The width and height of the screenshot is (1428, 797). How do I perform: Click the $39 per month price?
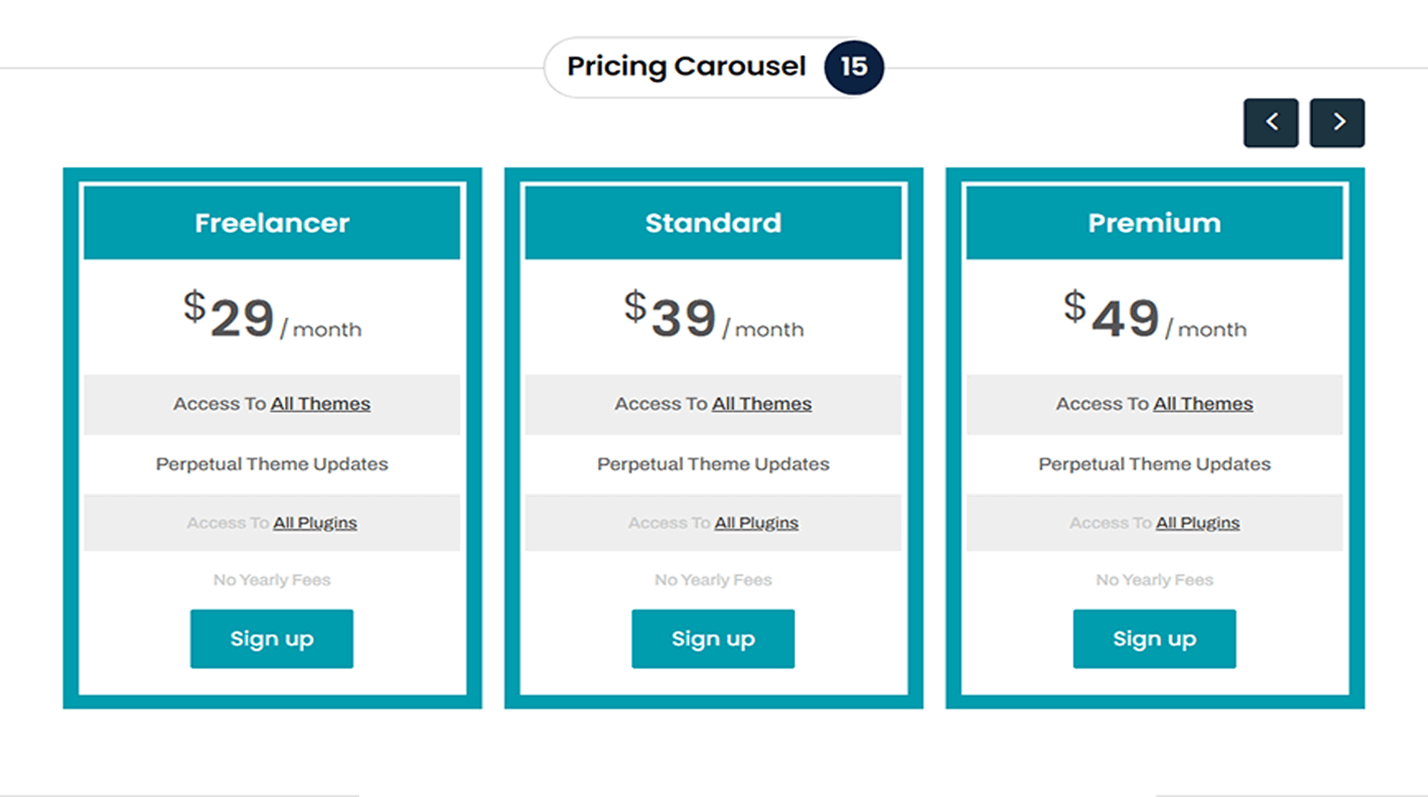(x=713, y=317)
